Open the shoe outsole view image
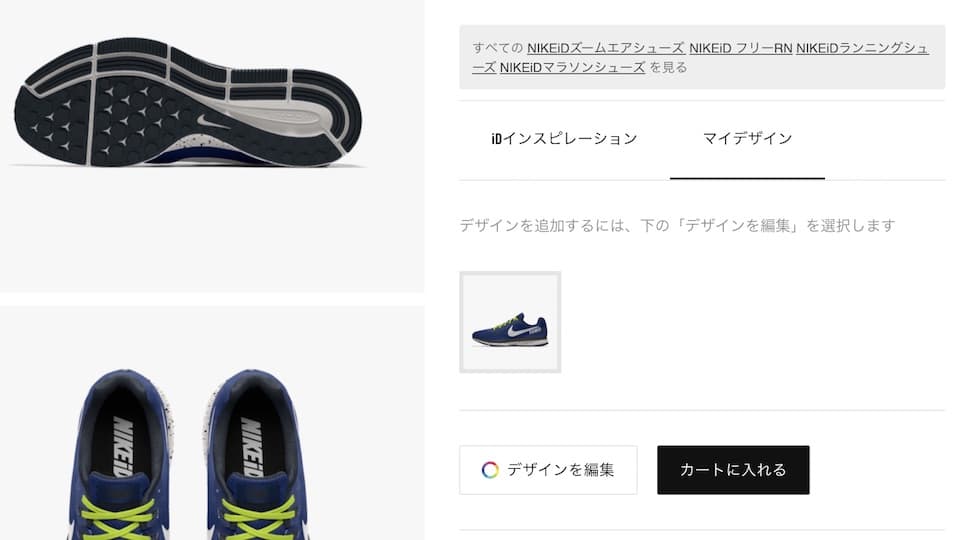 [212, 146]
